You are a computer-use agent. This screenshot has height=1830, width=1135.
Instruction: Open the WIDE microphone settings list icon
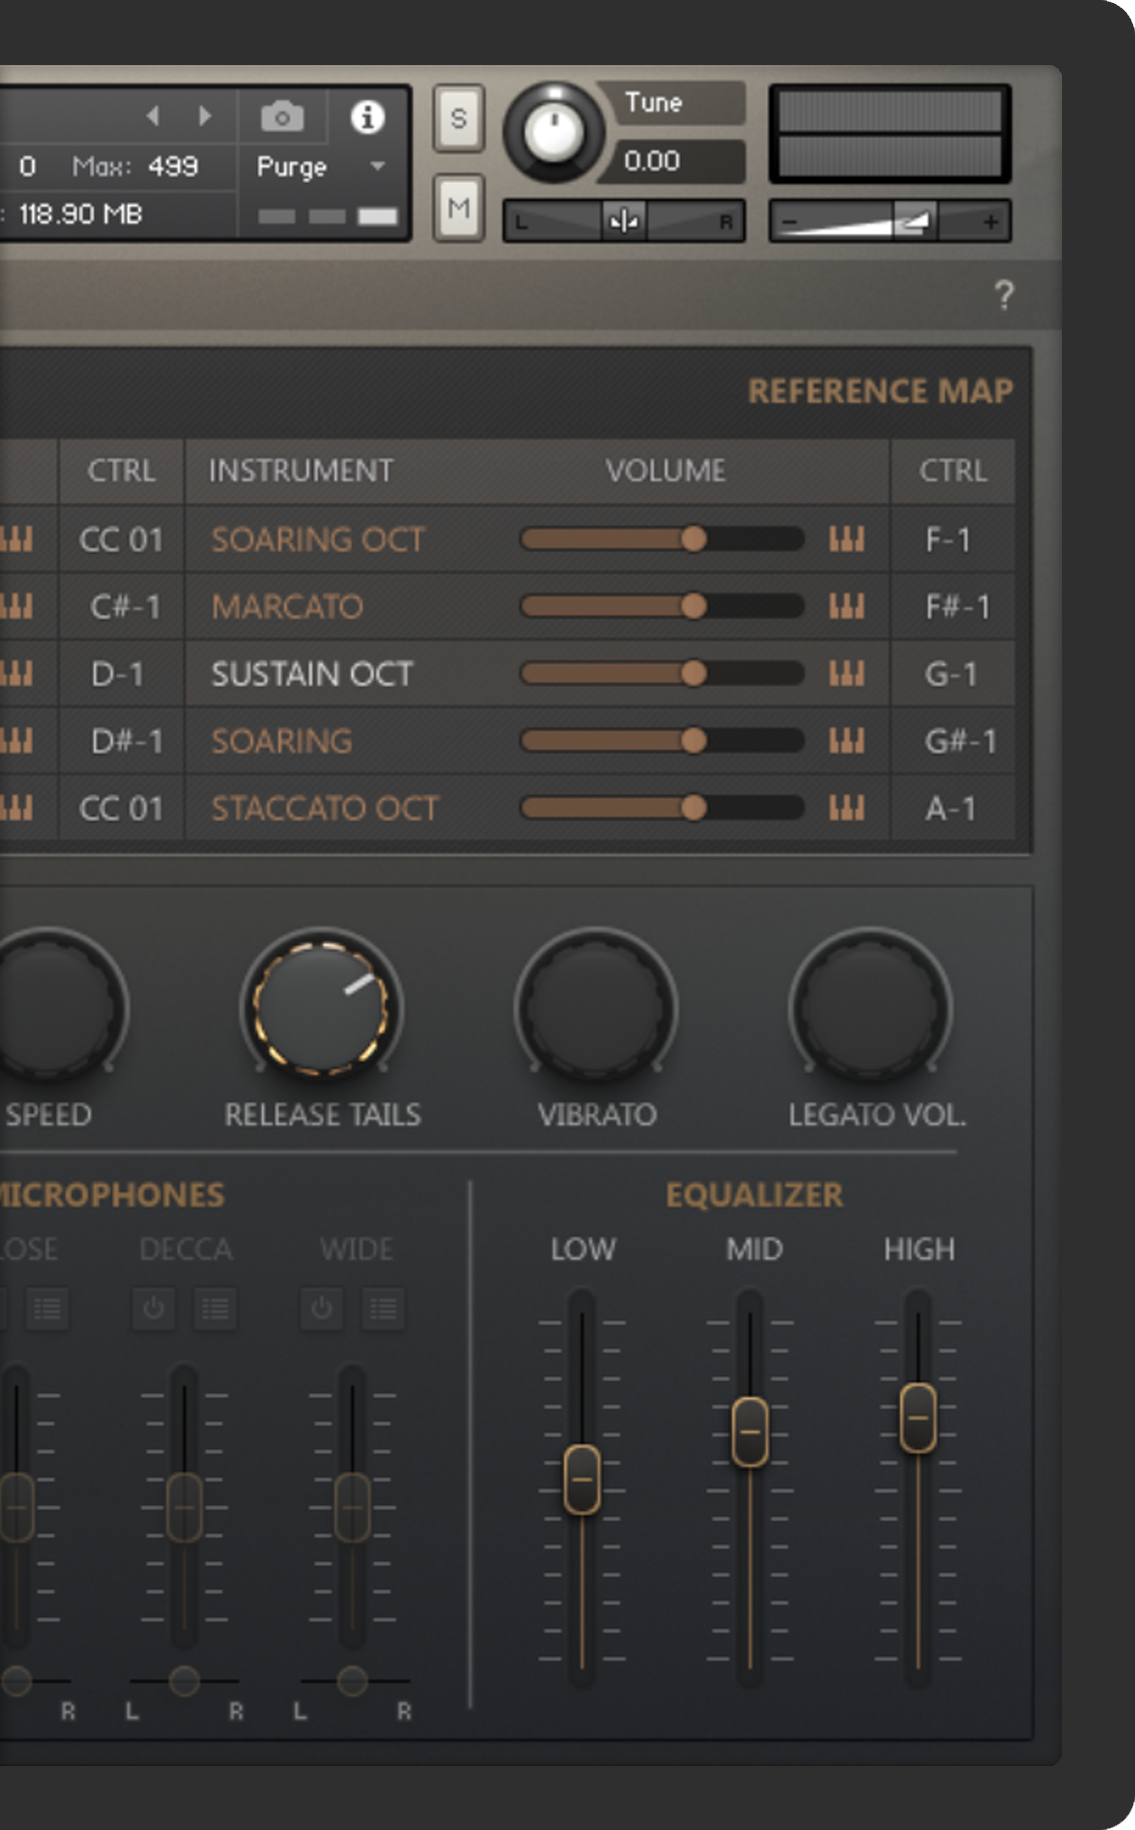pos(383,1308)
